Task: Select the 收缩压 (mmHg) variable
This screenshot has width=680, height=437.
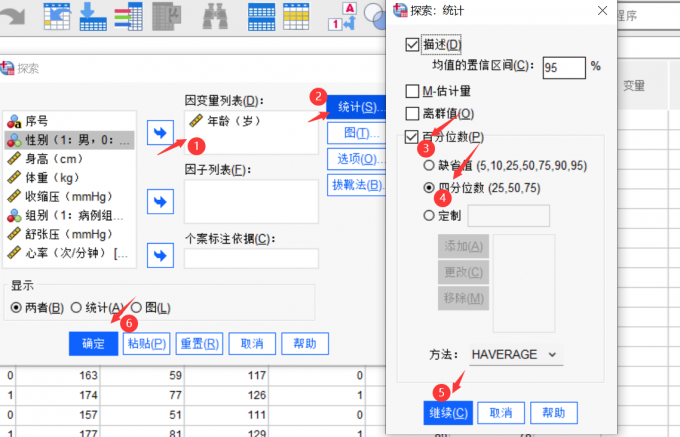Action: [x=69, y=197]
